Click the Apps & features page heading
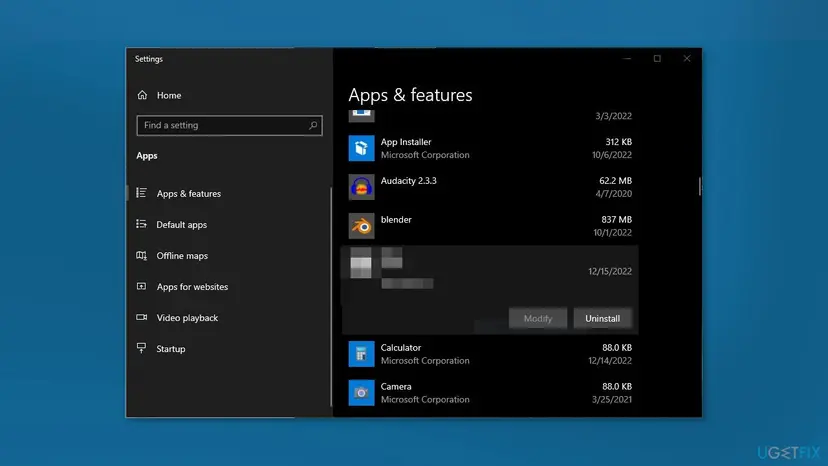 tap(410, 95)
